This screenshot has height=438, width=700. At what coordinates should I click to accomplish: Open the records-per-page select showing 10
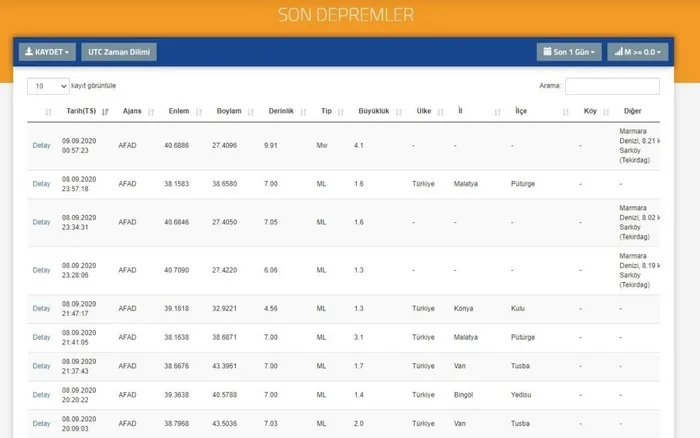pyautogui.click(x=48, y=86)
